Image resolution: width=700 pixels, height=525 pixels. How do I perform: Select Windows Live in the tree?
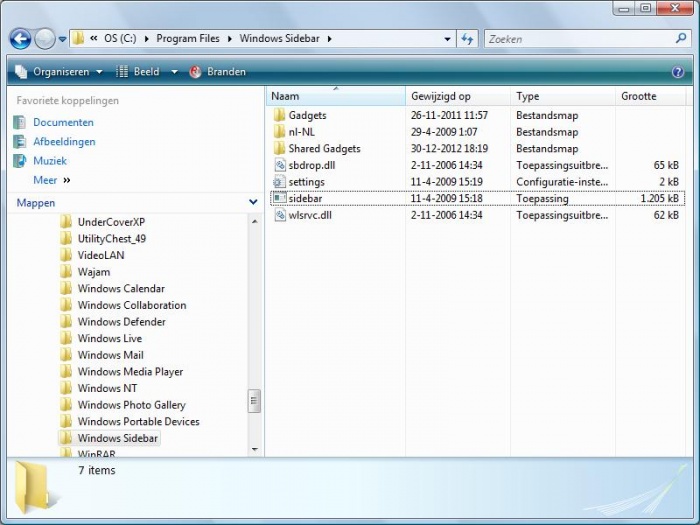click(x=110, y=338)
